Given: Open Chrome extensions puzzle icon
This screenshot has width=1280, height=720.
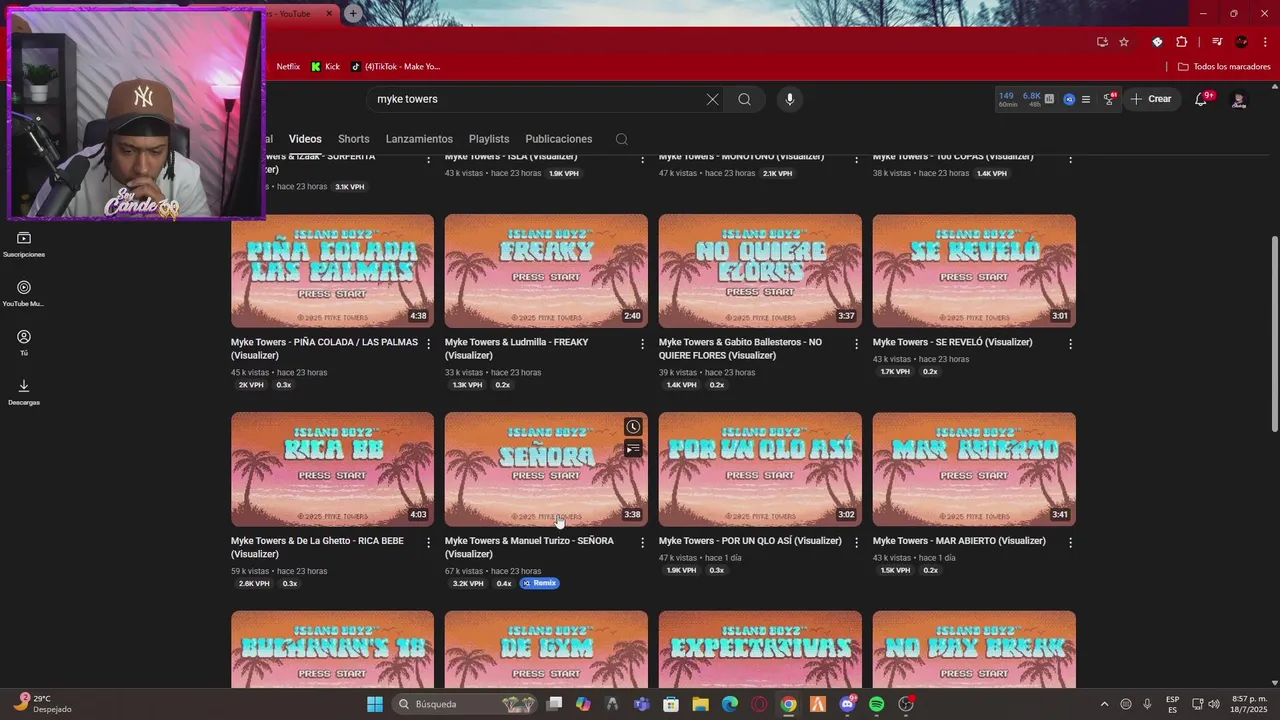Looking at the screenshot, I should click(1182, 42).
